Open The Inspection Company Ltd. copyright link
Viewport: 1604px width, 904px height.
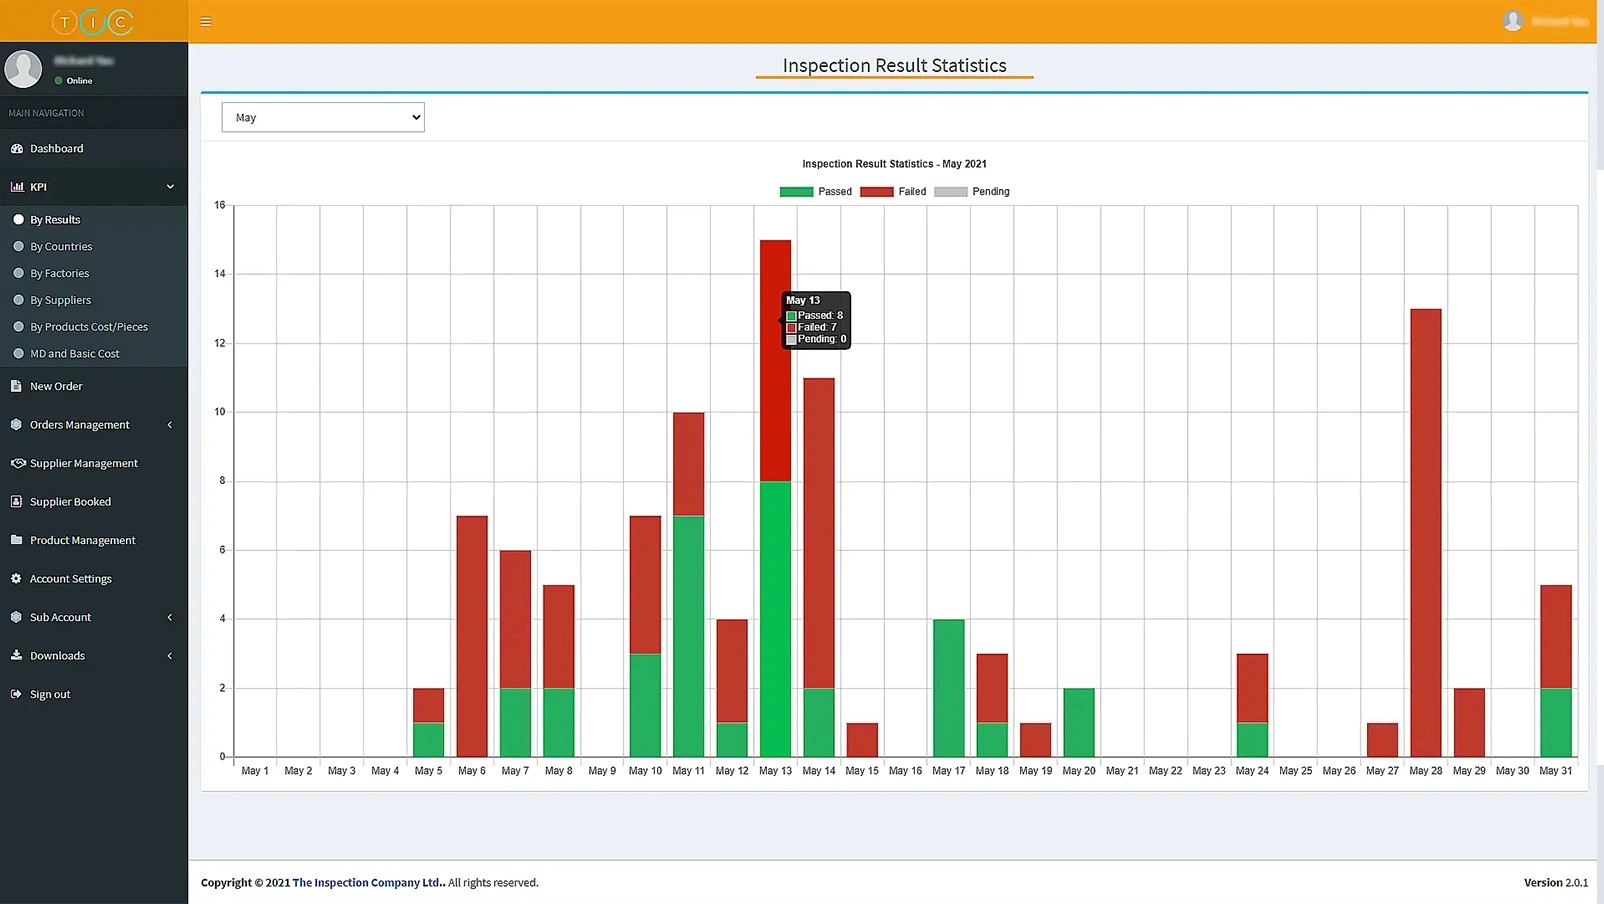[367, 882]
